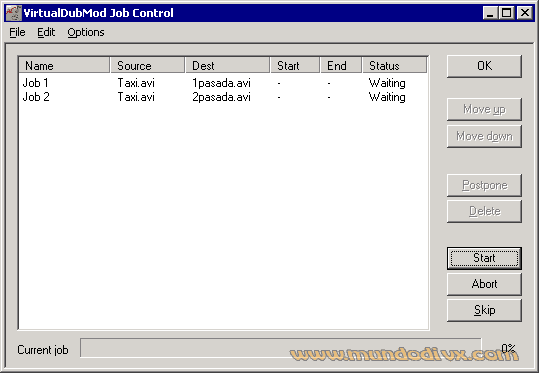Close the Job Control window
Image resolution: width=539 pixels, height=373 pixels.
pos(525,13)
